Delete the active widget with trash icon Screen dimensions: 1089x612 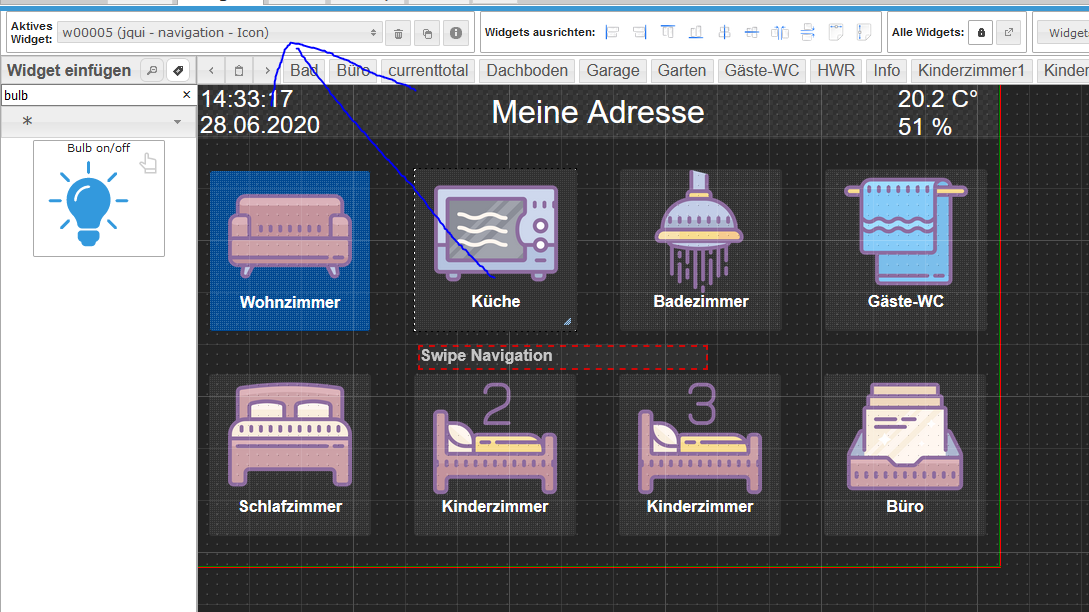pos(398,33)
